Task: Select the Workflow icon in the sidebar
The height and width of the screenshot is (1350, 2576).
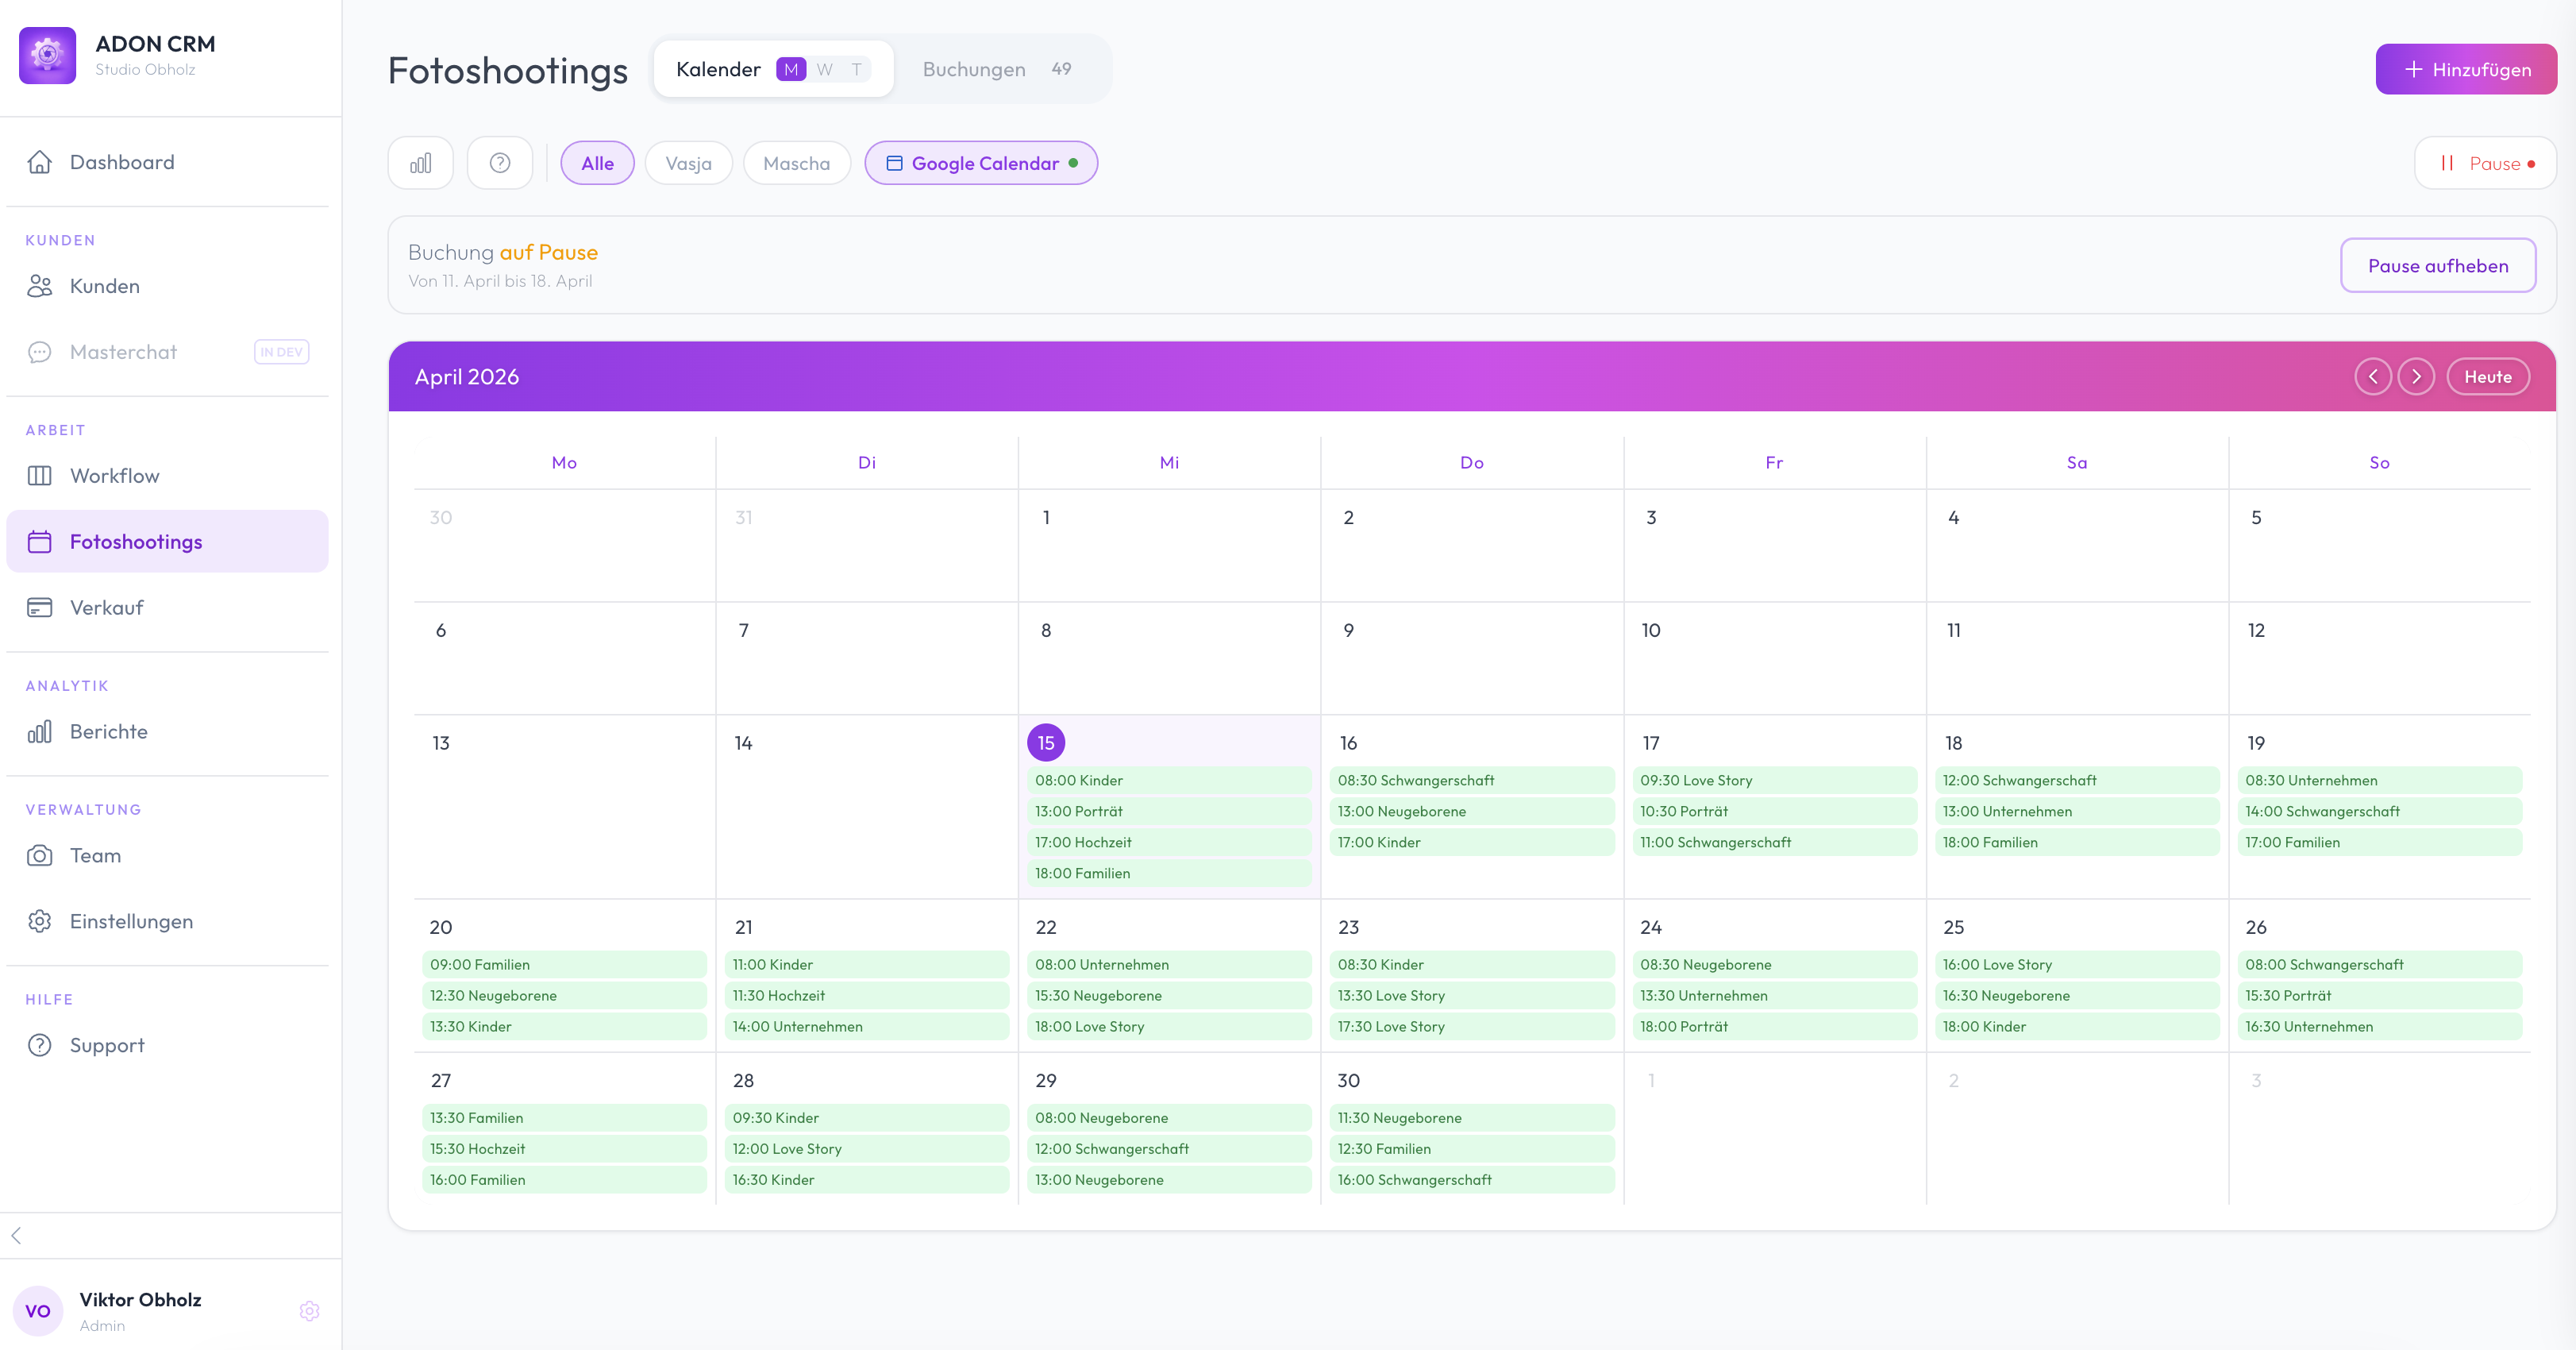Action: tap(40, 475)
